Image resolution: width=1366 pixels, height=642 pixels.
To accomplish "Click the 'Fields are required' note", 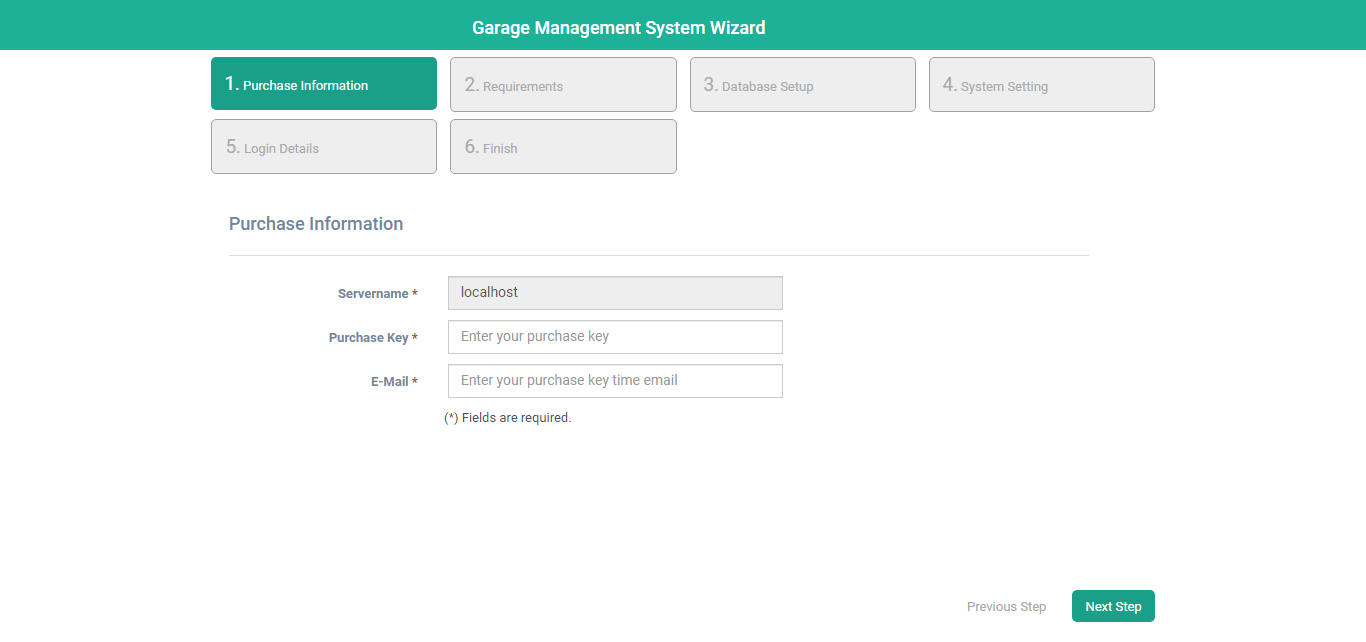I will point(508,418).
